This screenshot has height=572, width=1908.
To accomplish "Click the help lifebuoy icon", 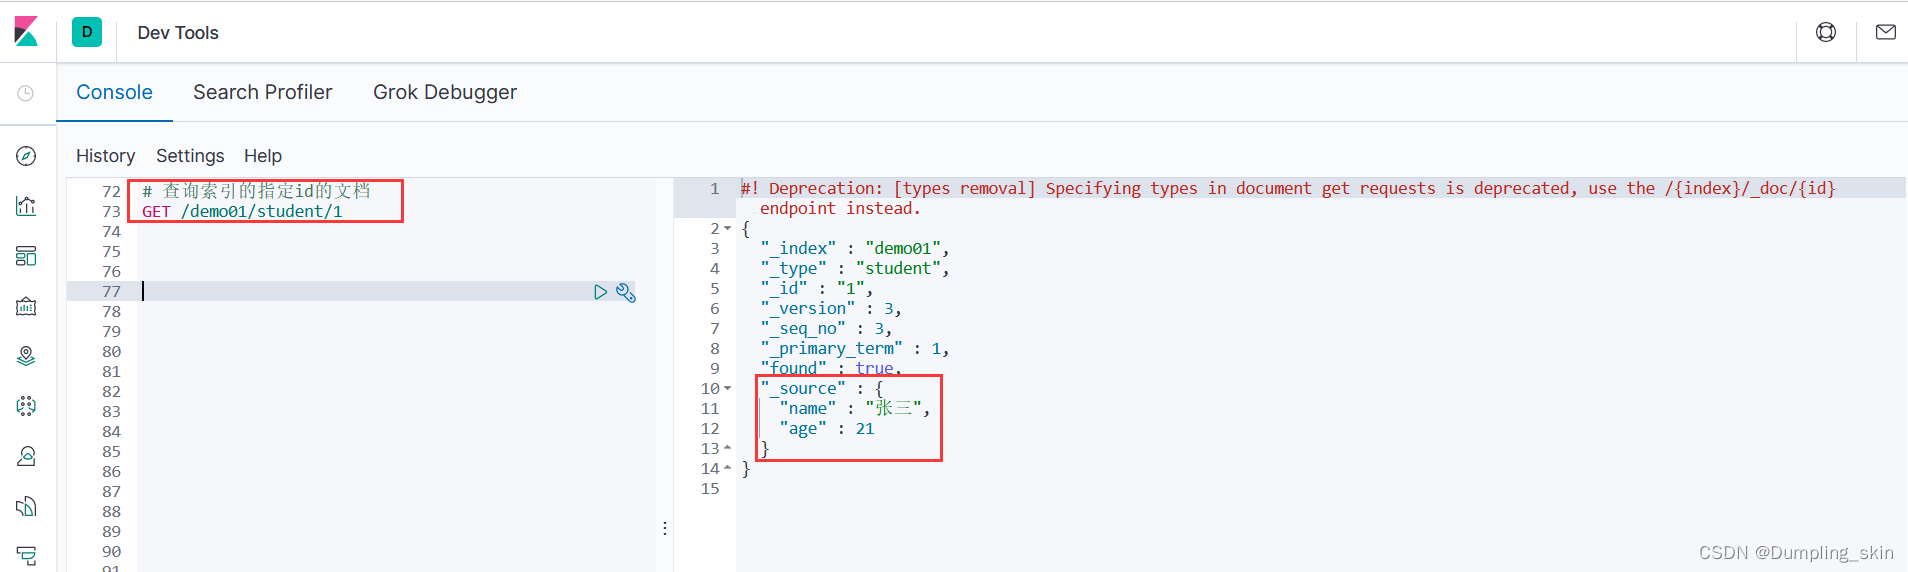I will [1826, 32].
